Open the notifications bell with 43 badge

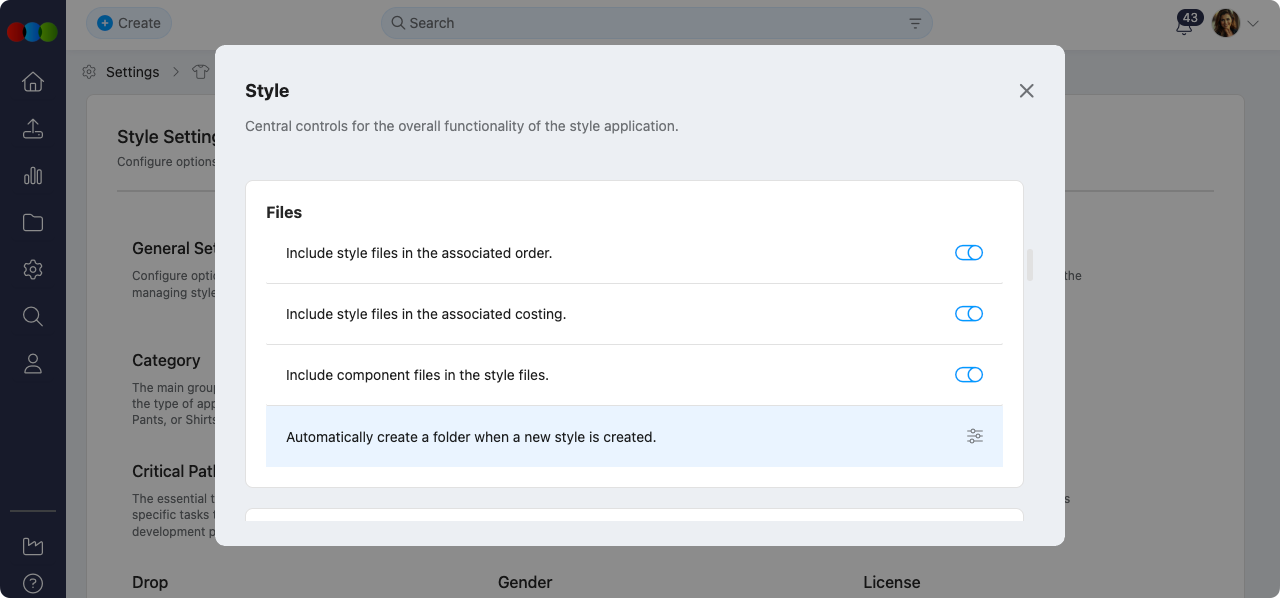click(x=1185, y=25)
